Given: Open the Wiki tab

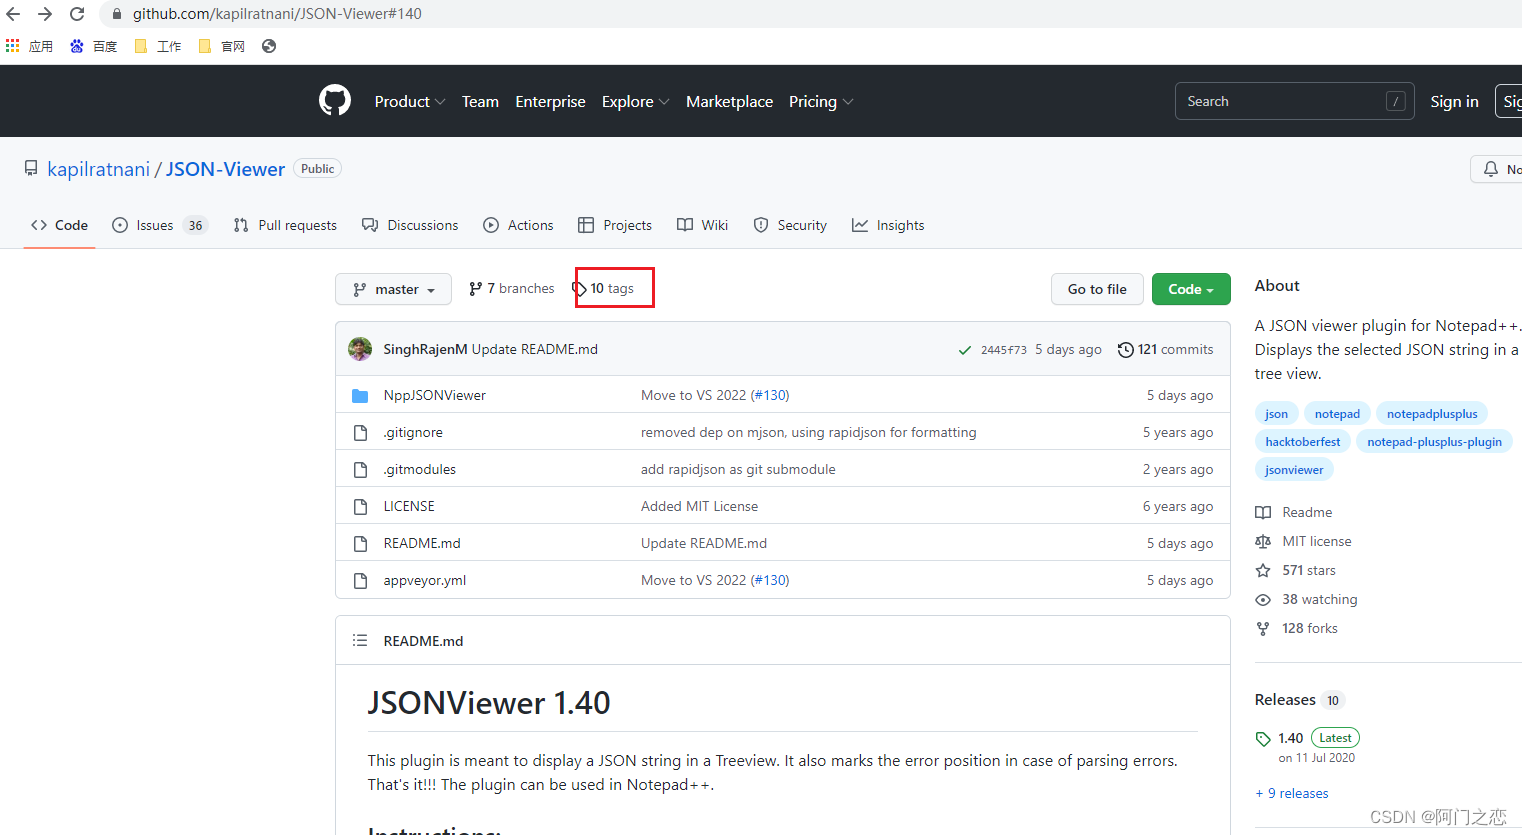Looking at the screenshot, I should click(702, 225).
